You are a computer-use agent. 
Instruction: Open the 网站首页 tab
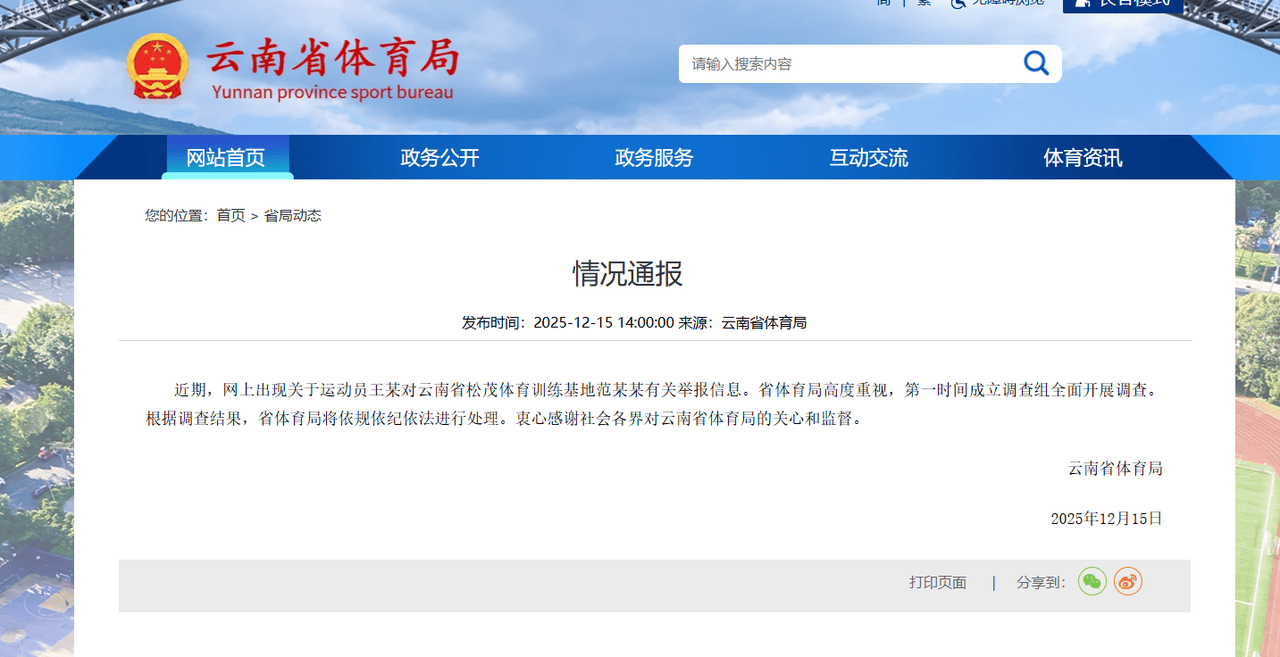229,157
